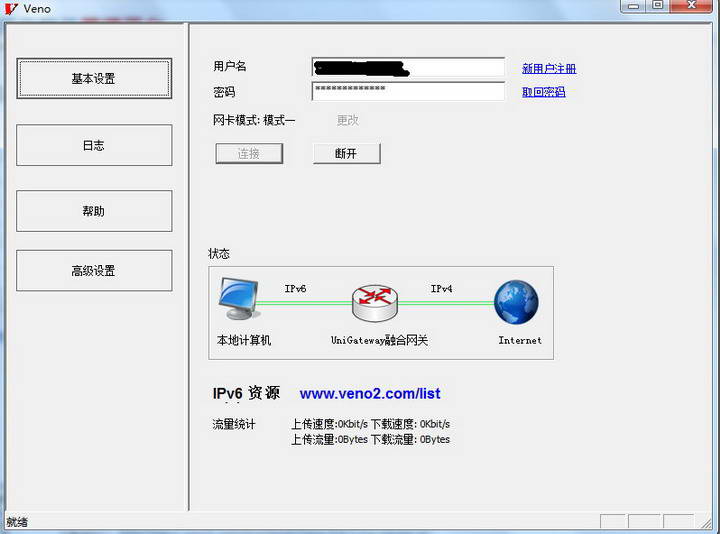
Task: Open the www.veno2.com/list link
Action: (370, 393)
